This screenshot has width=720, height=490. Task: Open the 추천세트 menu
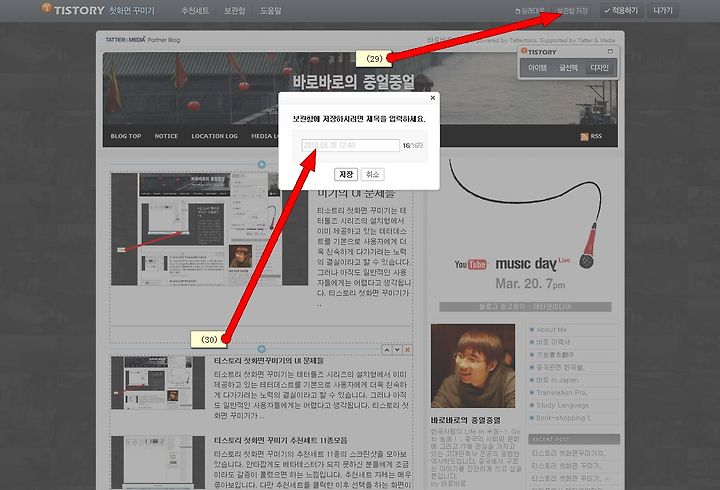195,11
